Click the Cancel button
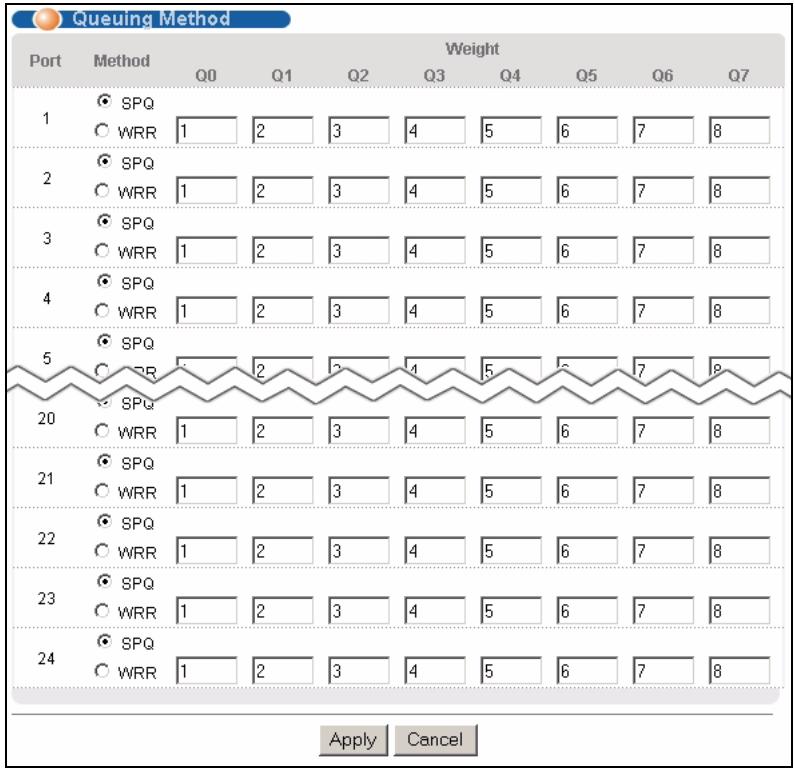 (436, 740)
